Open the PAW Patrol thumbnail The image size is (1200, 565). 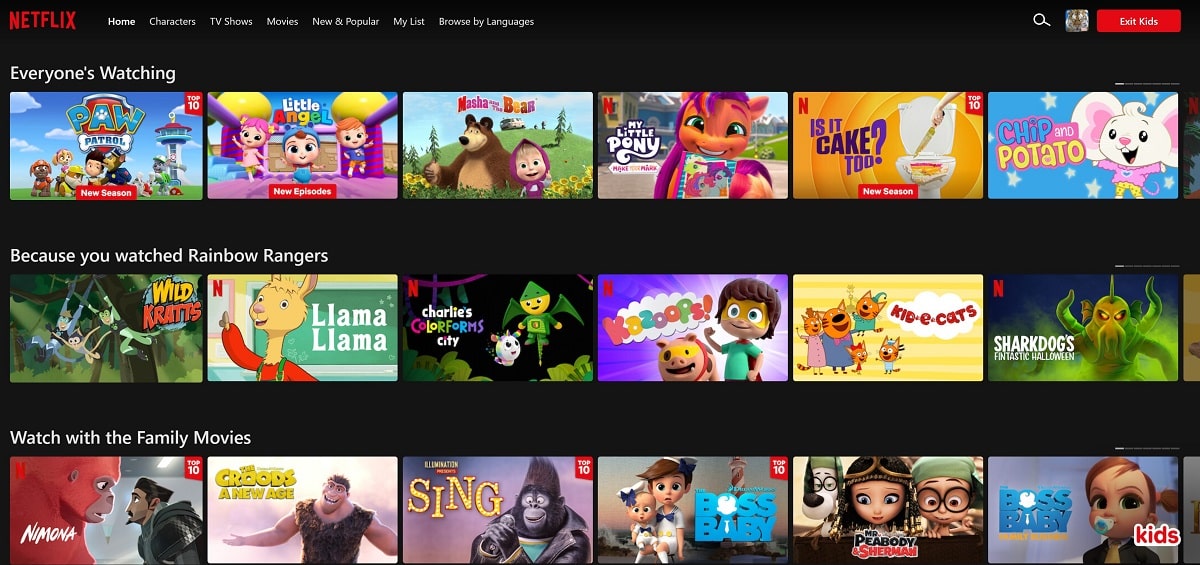coord(106,146)
